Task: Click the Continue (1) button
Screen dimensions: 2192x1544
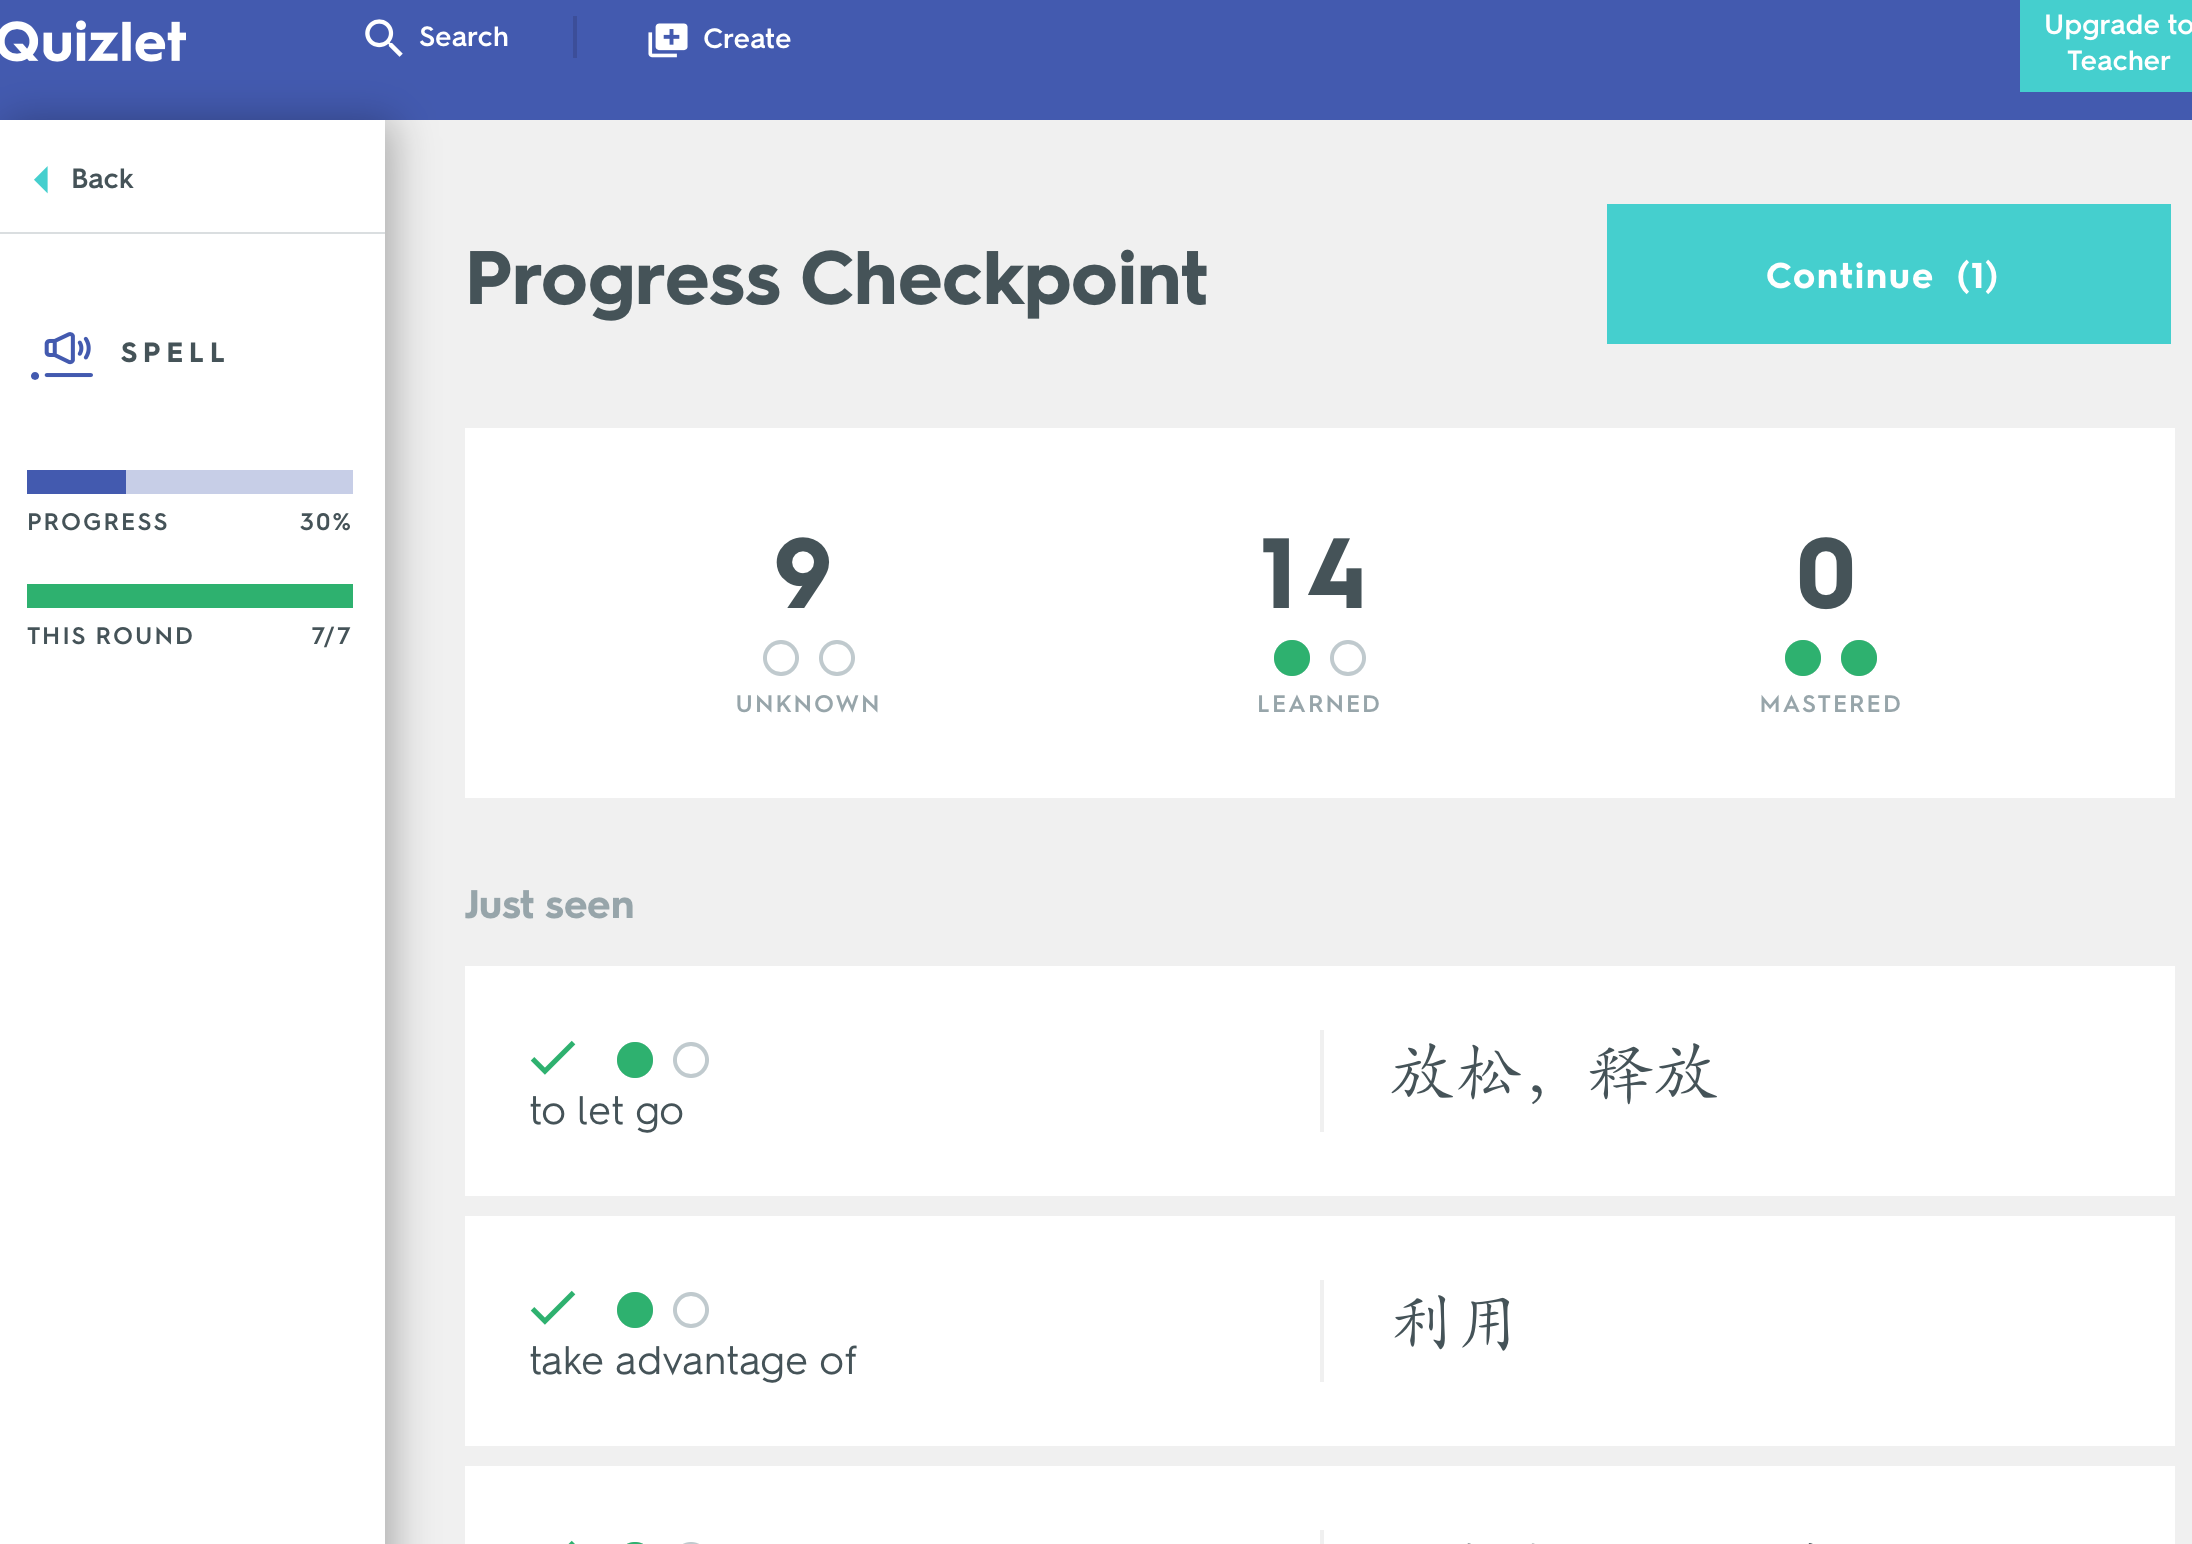Action: [1888, 274]
